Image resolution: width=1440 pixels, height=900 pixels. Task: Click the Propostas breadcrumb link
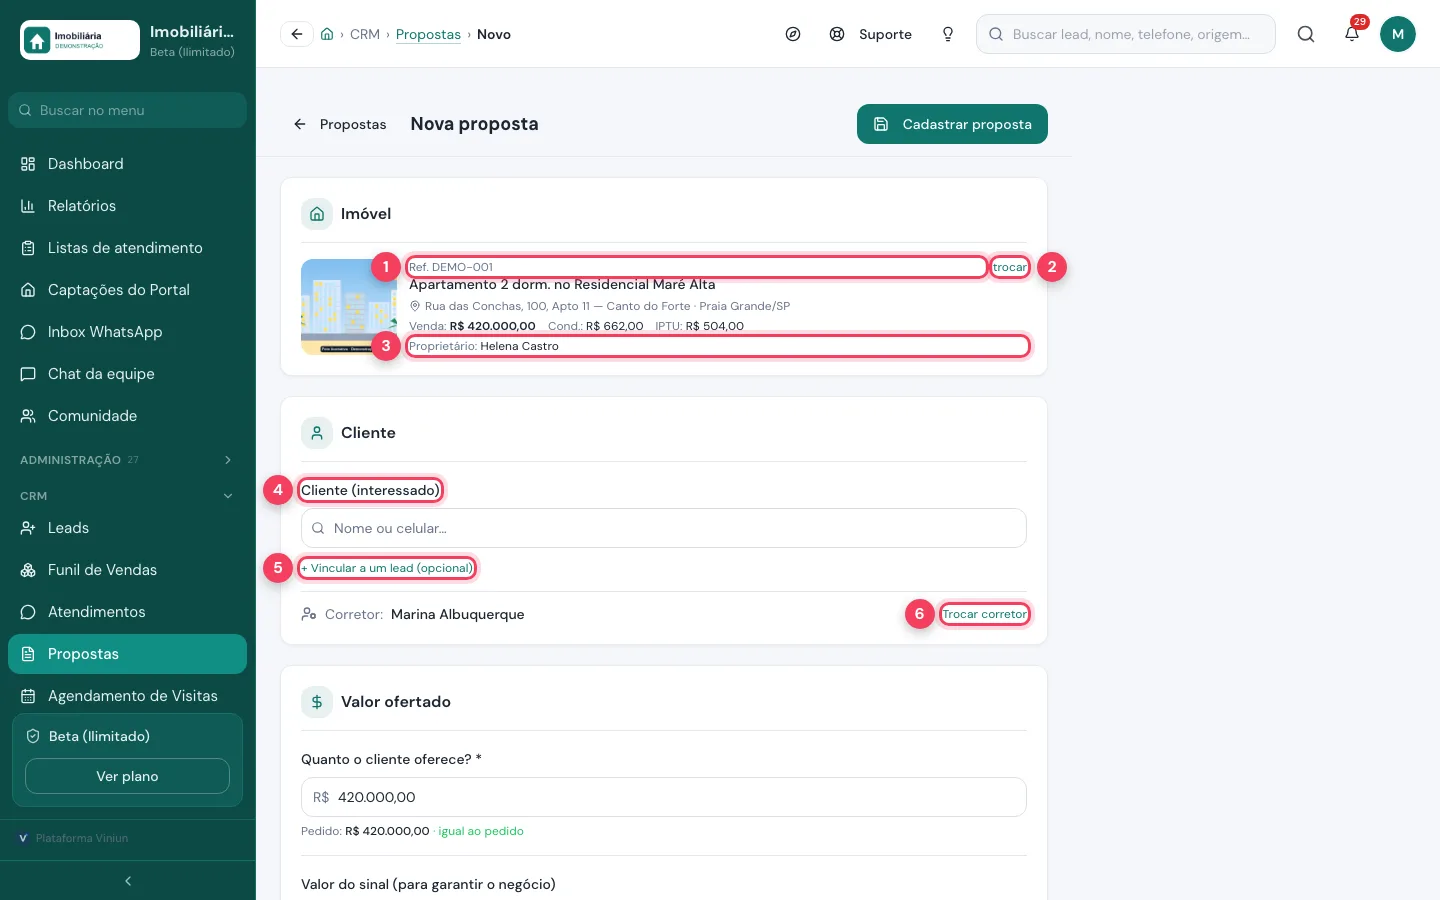tap(428, 34)
